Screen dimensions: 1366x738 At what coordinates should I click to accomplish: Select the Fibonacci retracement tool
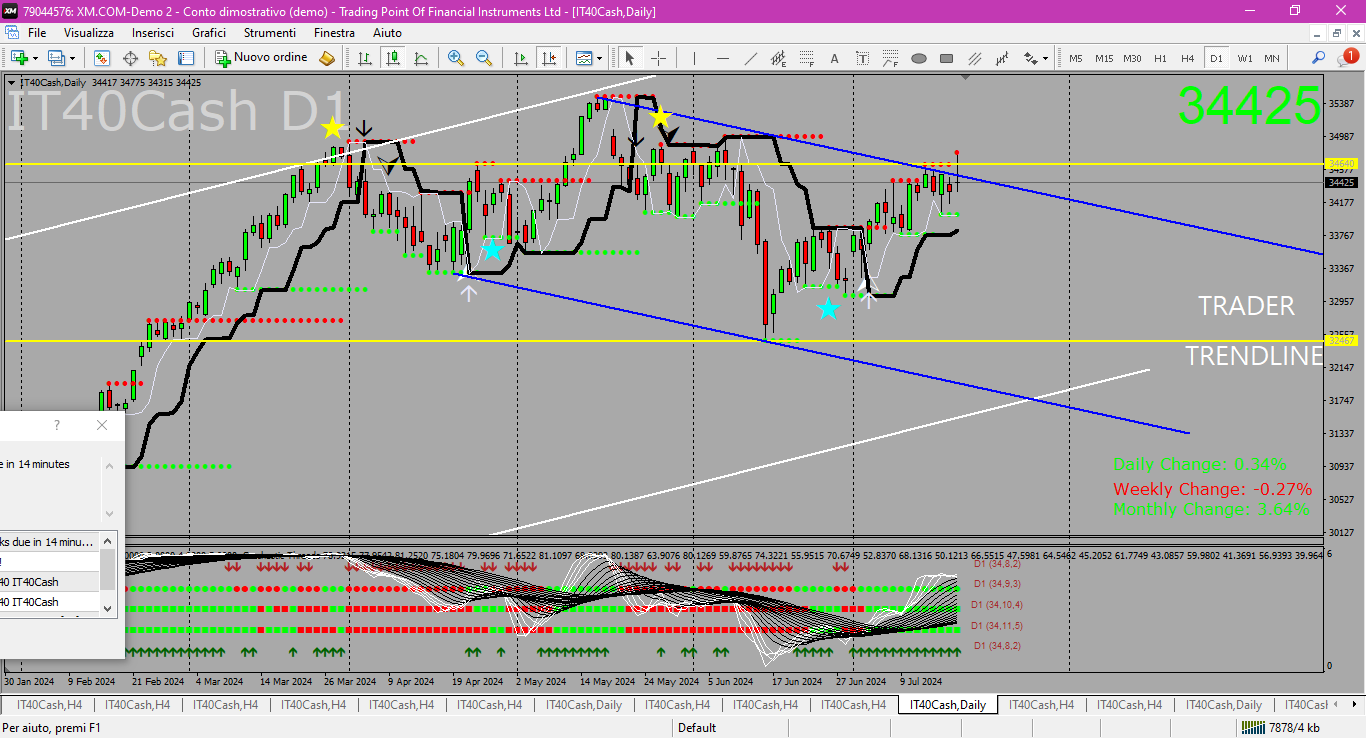click(806, 58)
